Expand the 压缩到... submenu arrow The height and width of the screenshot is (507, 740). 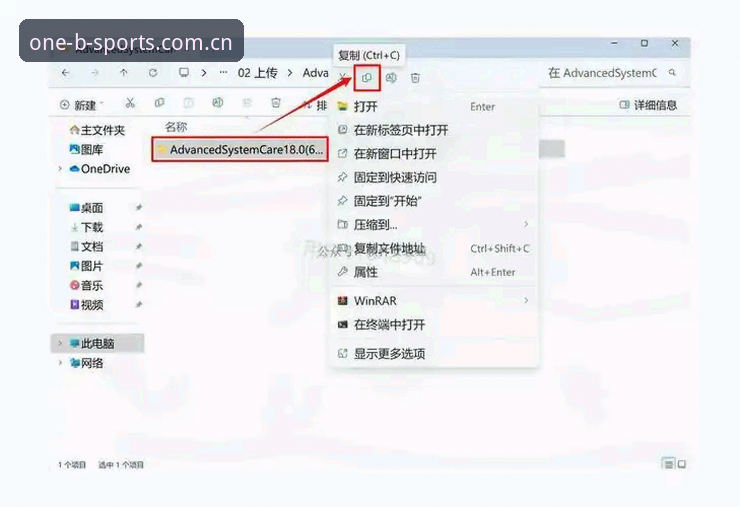(526, 224)
